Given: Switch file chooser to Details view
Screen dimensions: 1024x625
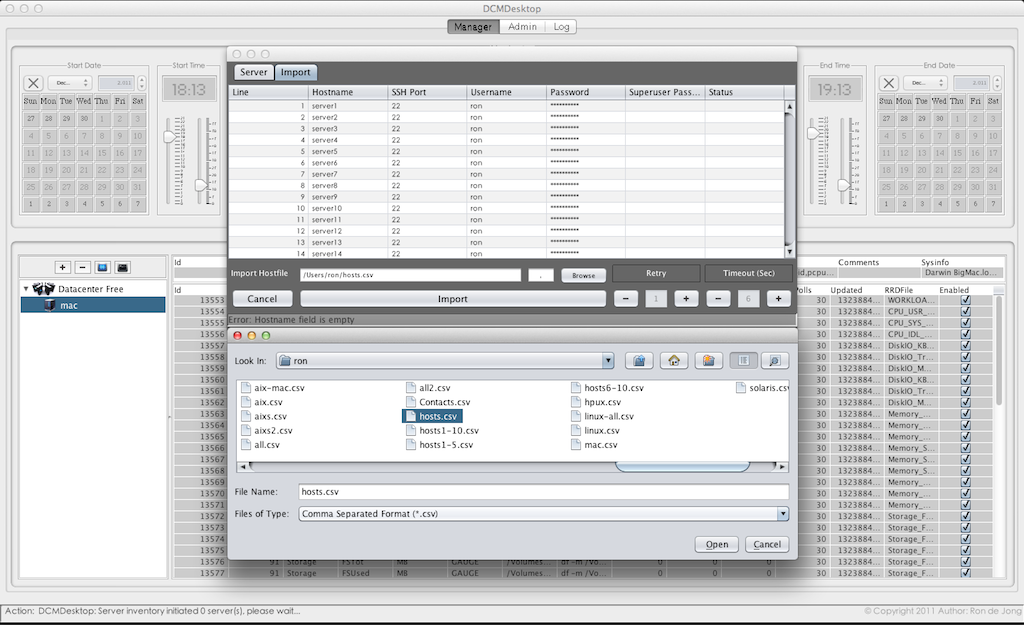Looking at the screenshot, I should coord(773,360).
